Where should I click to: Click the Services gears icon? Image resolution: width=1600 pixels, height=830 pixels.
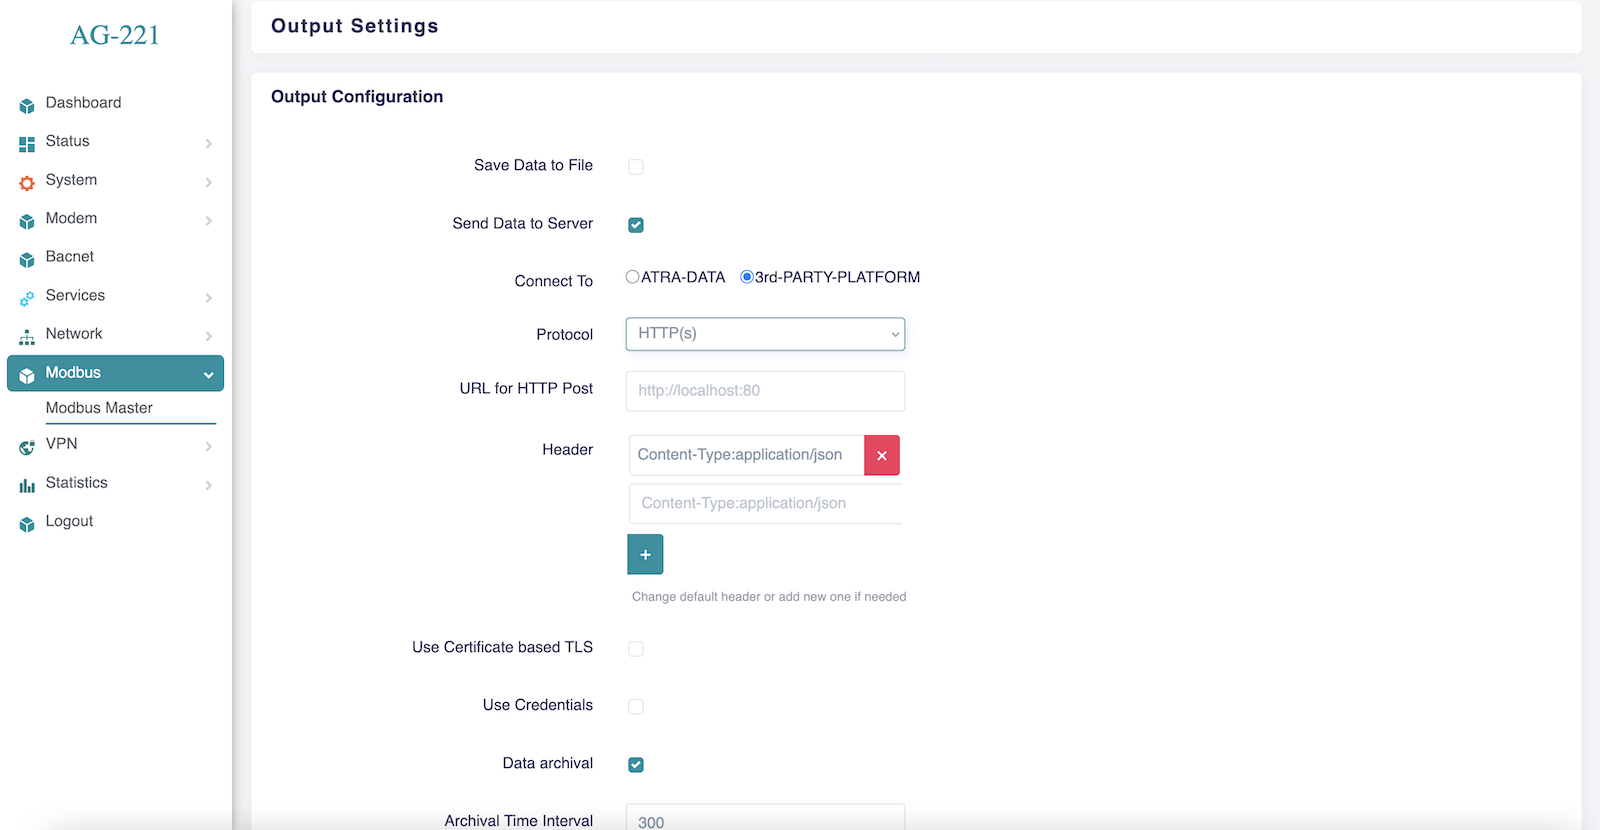(27, 298)
